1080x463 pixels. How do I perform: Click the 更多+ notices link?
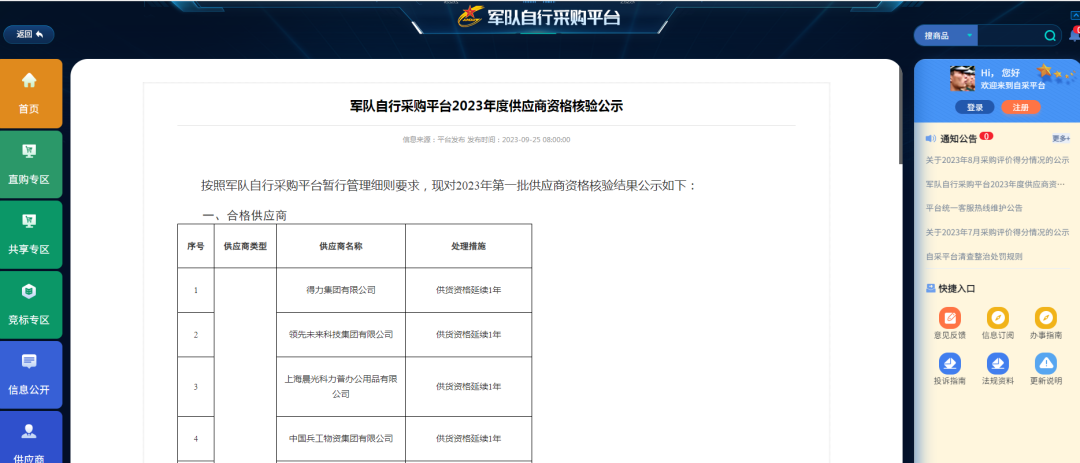1061,138
